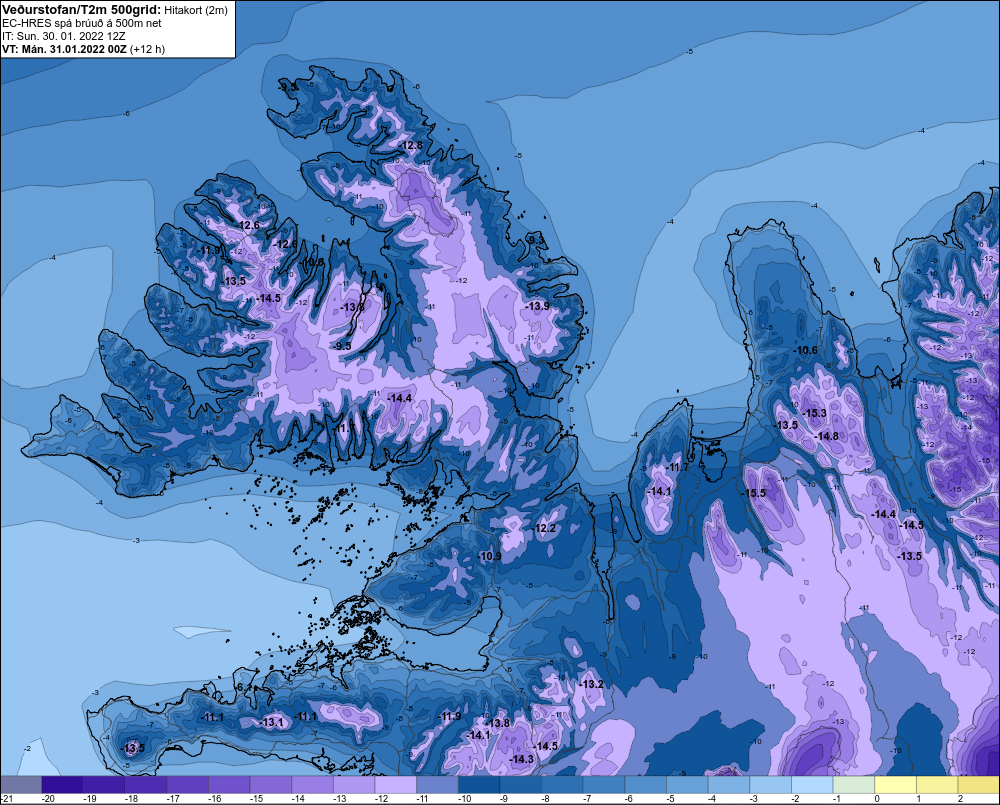The width and height of the screenshot is (1000, 805).
Task: Click the -12.8 temperature value
Action: click(x=411, y=145)
